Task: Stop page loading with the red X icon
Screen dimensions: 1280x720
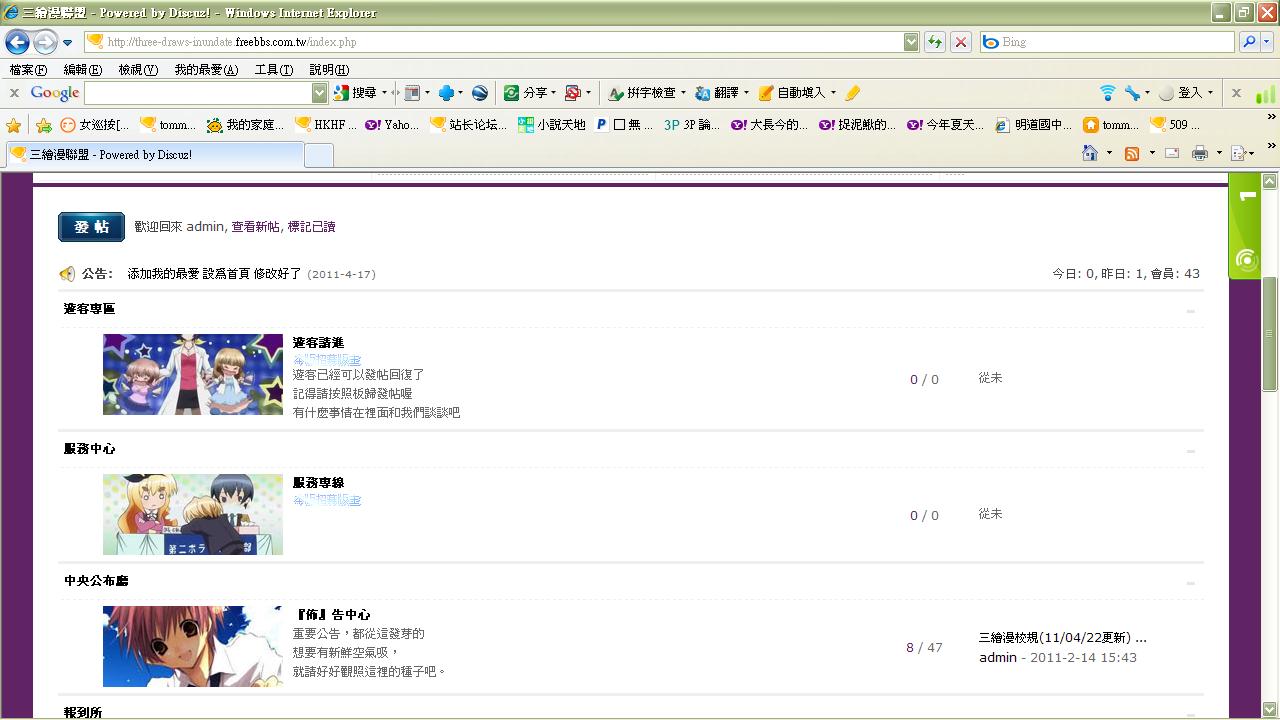Action: tap(961, 42)
